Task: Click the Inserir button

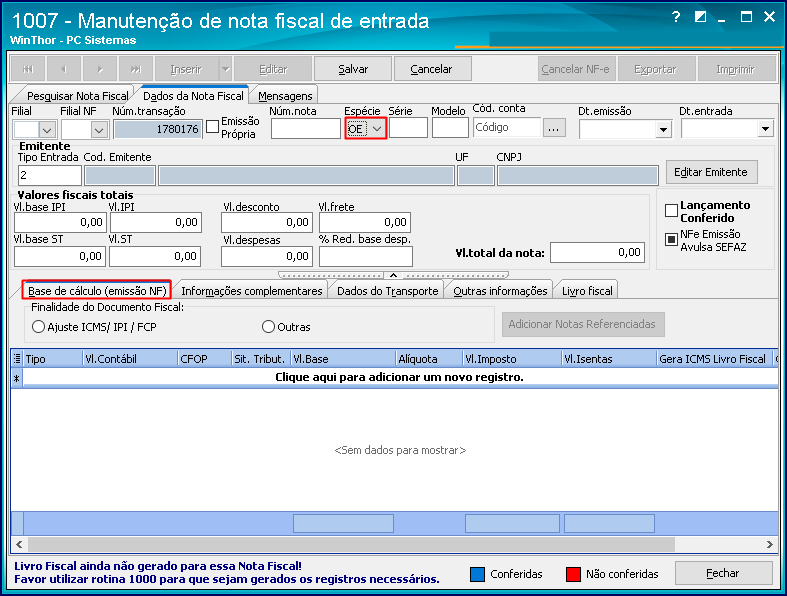Action: (x=187, y=69)
